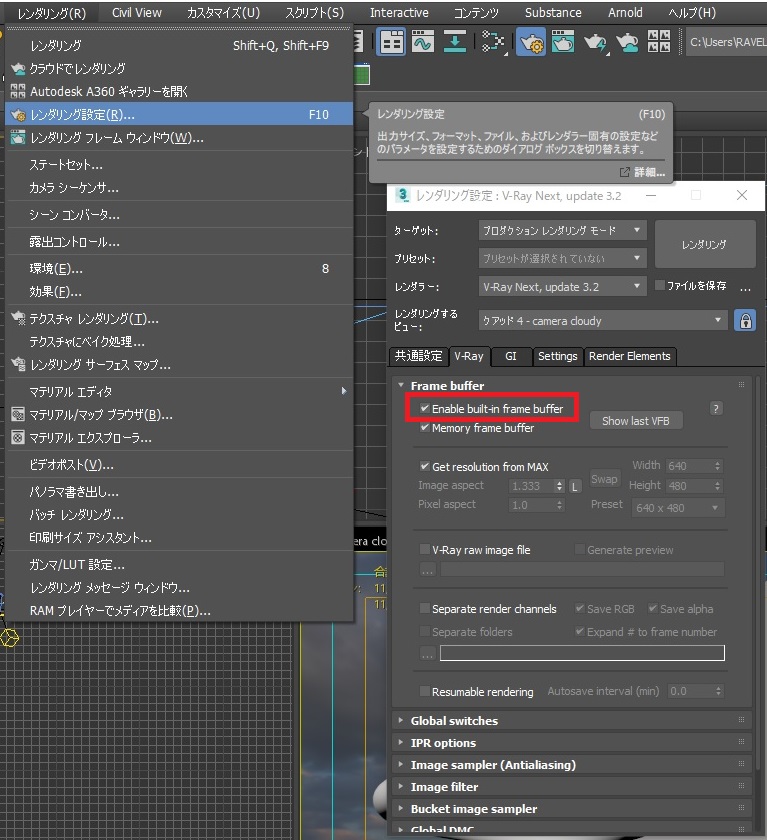The width and height of the screenshot is (767, 840).
Task: Click the file save options ellipsis button
Action: tap(745, 288)
